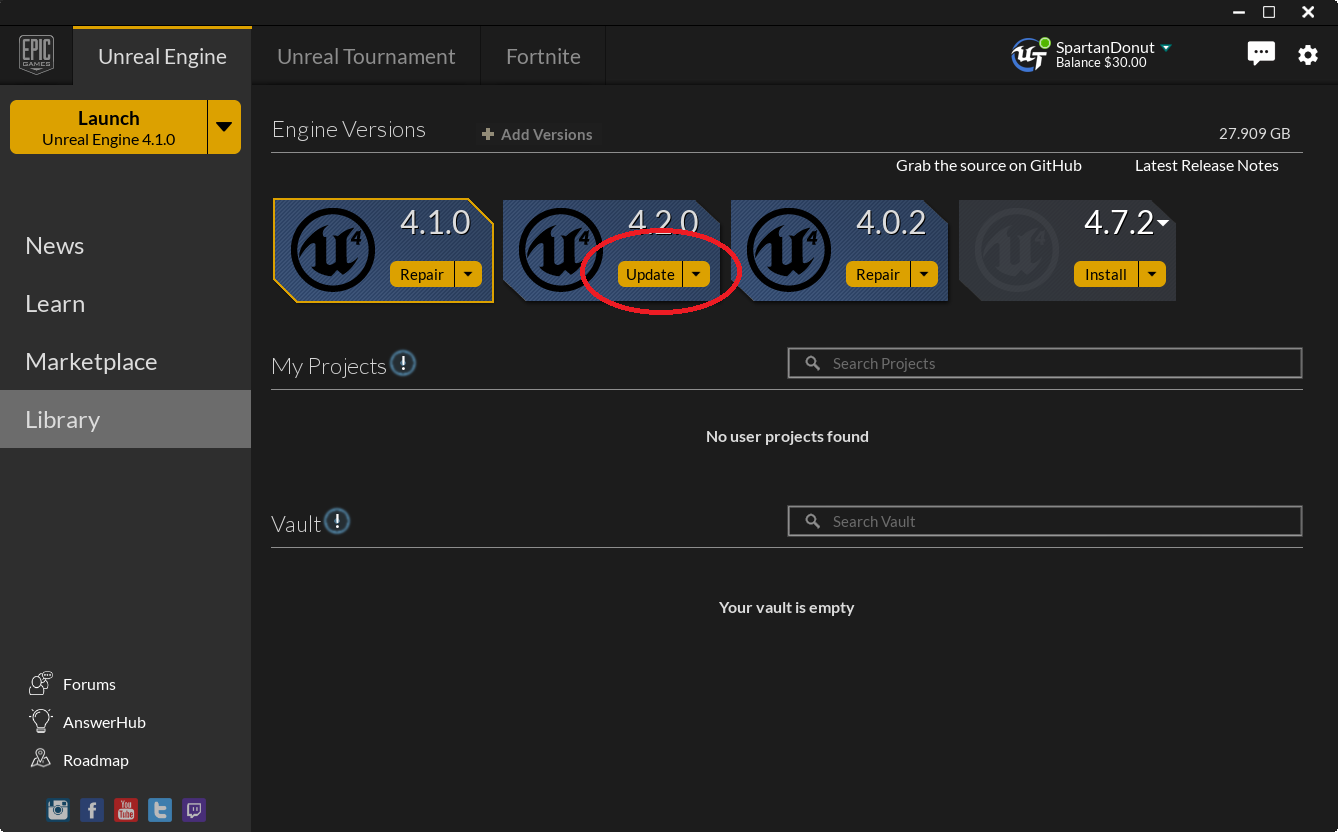Repair engine version 4.1.0
The height and width of the screenshot is (832, 1338).
click(422, 274)
